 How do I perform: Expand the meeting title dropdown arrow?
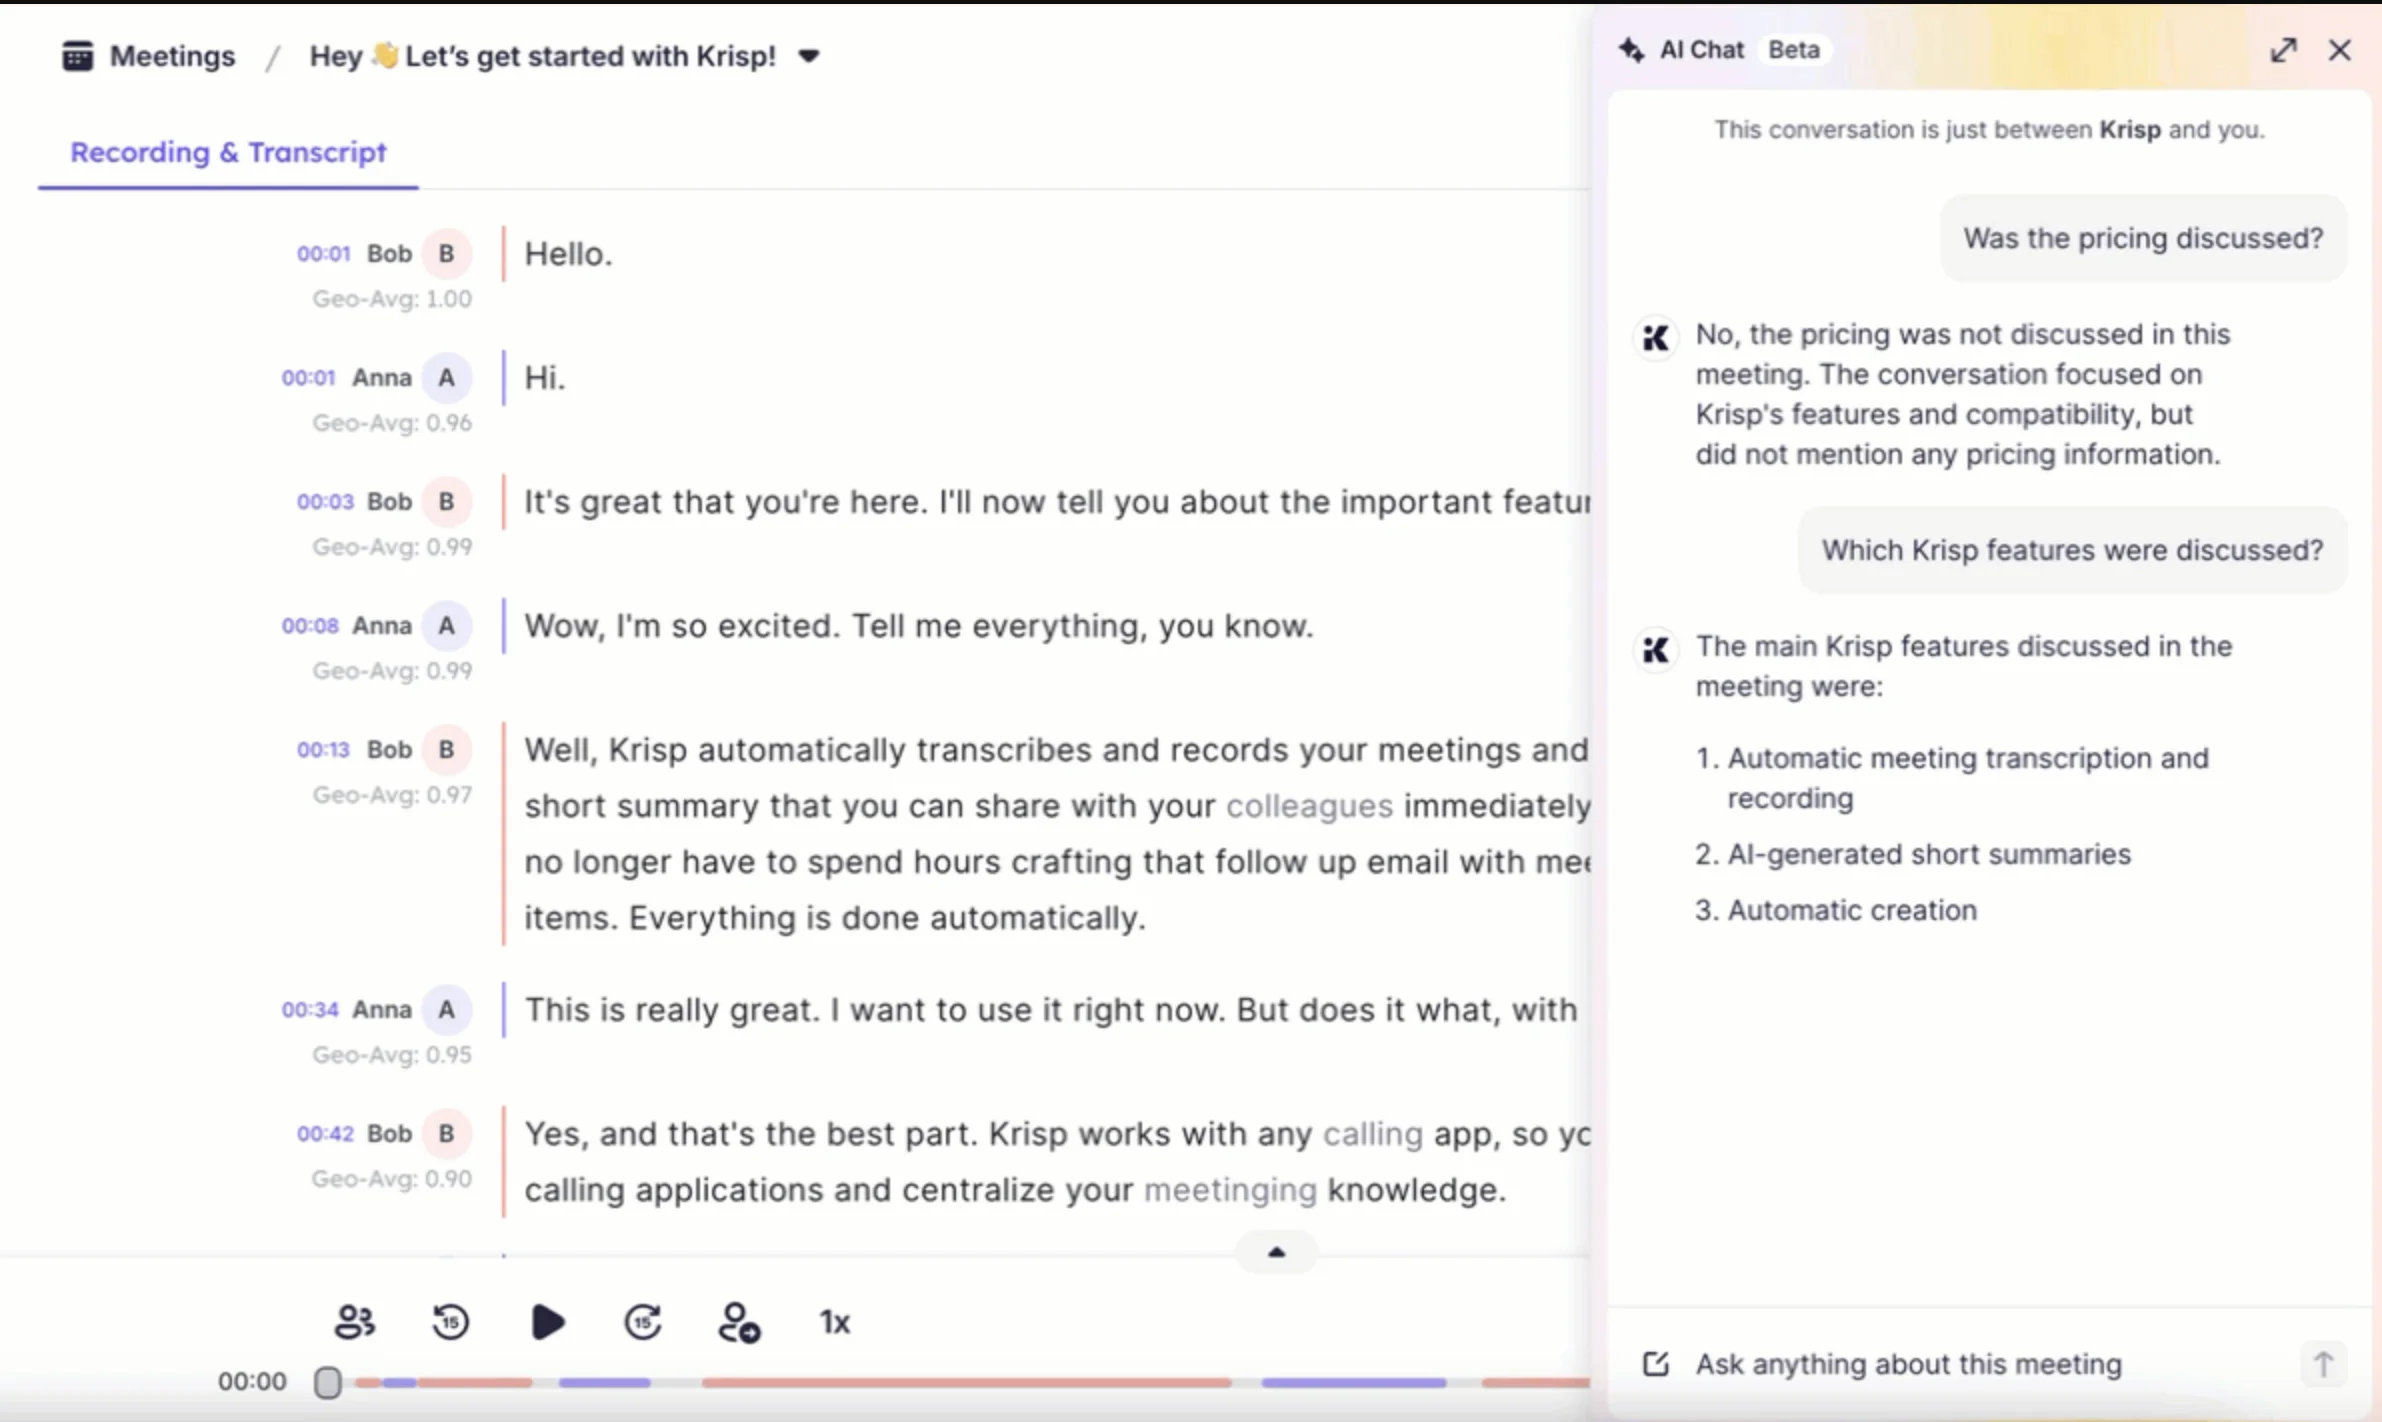tap(809, 57)
